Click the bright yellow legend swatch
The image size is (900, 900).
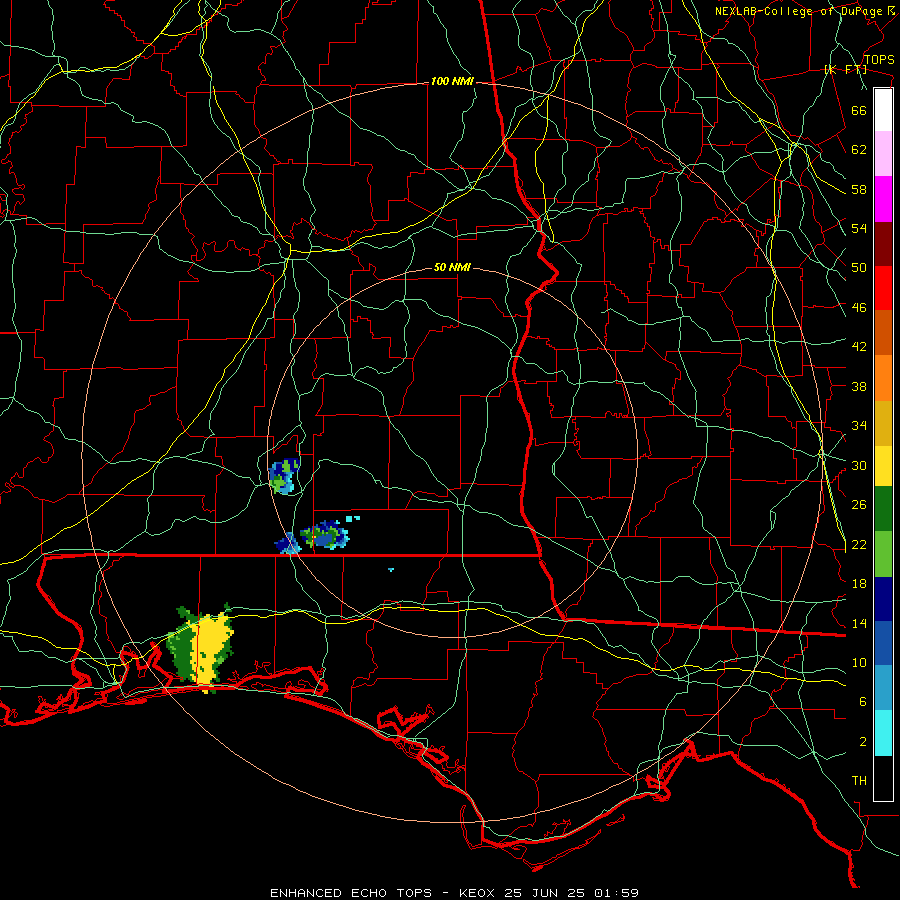[x=883, y=466]
